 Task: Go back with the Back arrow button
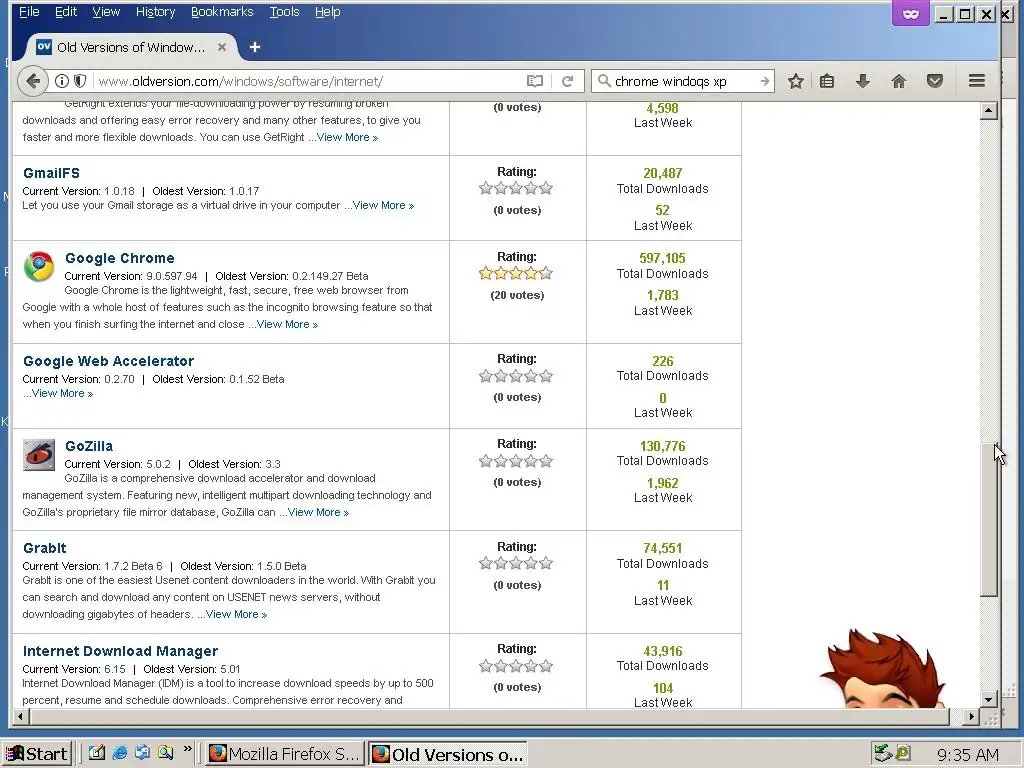pyautogui.click(x=32, y=81)
